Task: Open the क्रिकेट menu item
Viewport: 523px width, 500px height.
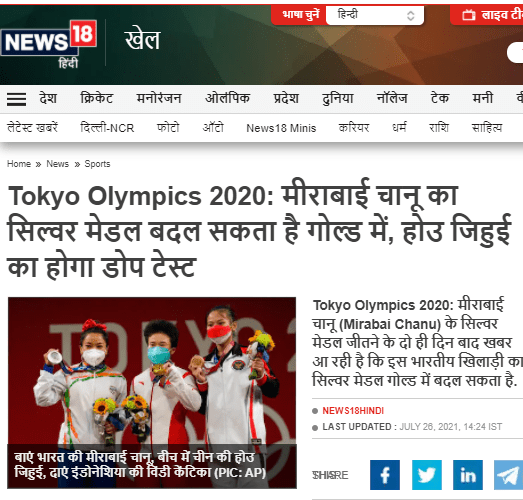Action: pos(97,98)
